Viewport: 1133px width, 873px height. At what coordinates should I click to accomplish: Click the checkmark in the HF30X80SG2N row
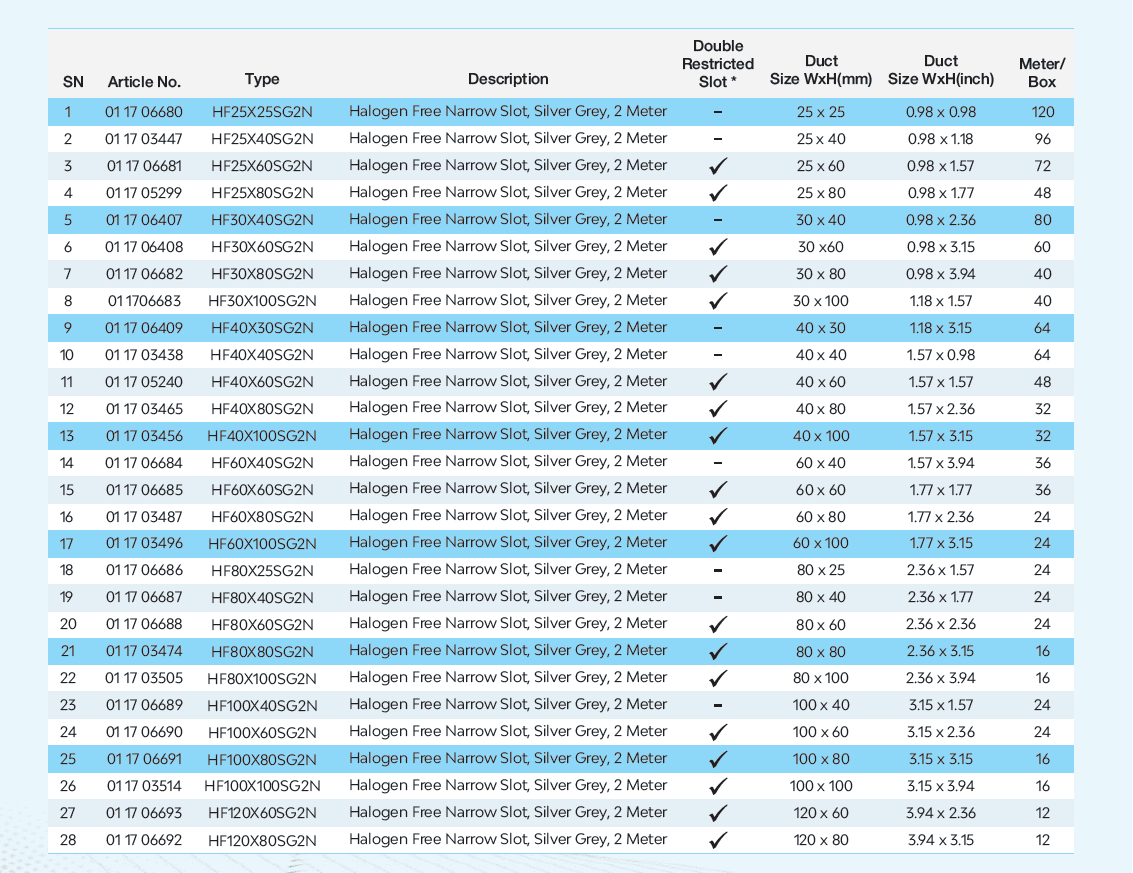pyautogui.click(x=718, y=274)
